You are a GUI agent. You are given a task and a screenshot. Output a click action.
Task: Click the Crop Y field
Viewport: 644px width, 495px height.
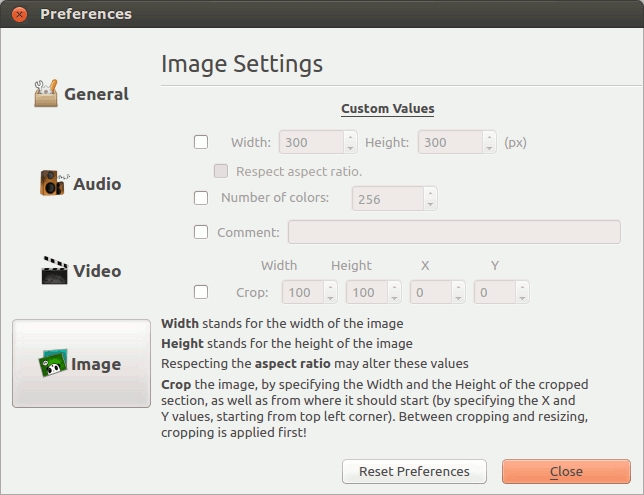click(495, 292)
